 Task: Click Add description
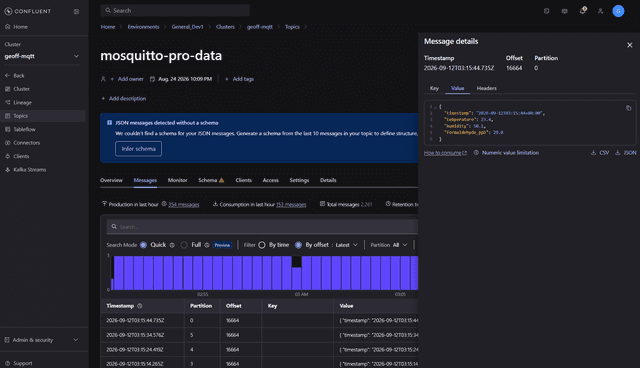(x=124, y=98)
